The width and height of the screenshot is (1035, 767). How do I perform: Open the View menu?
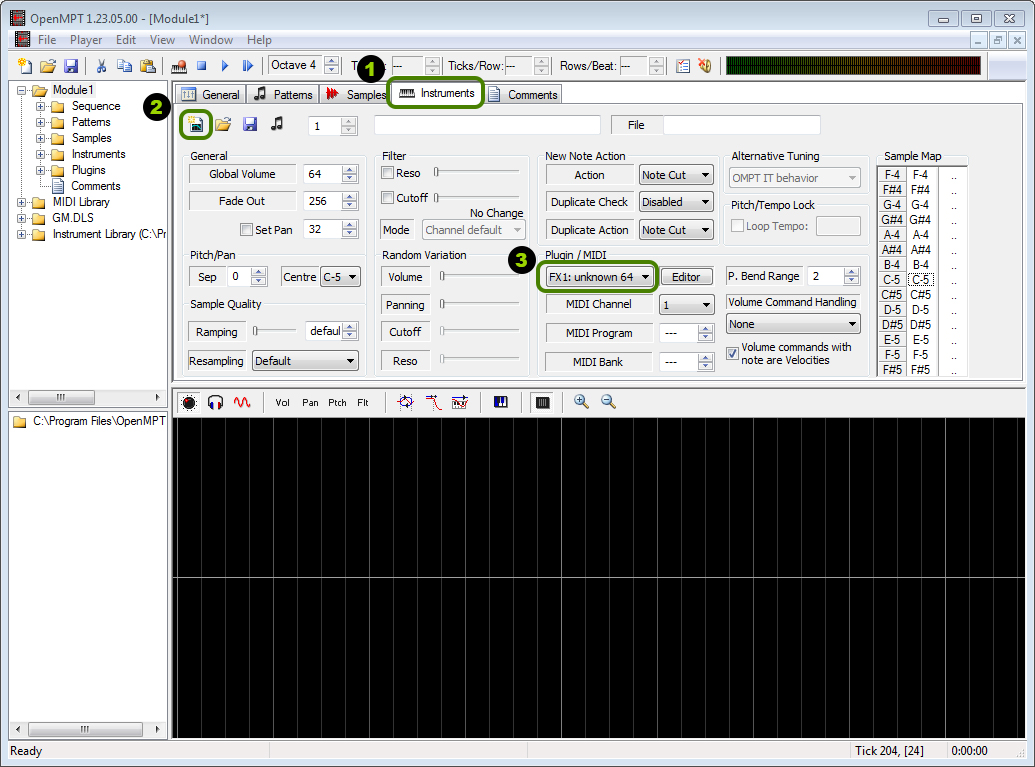(x=162, y=40)
